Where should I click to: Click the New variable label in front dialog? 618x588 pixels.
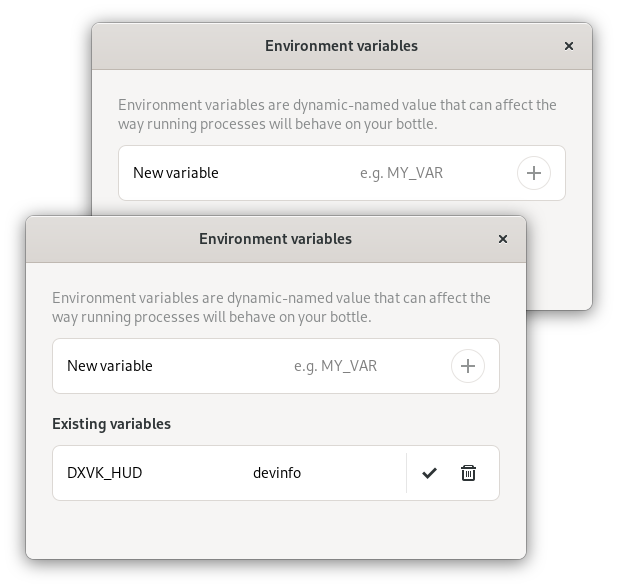click(110, 366)
